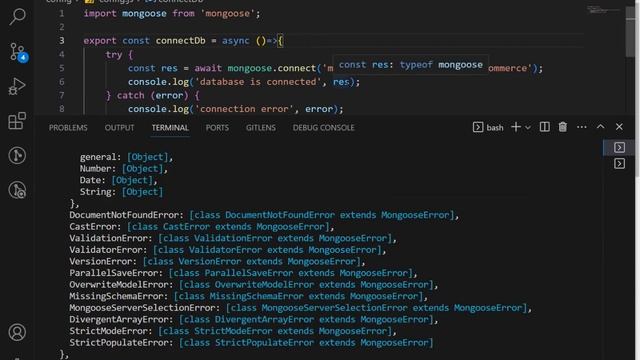Click 'ValidationError:' terminal line
This screenshot has width=640, height=360.
[233, 238]
